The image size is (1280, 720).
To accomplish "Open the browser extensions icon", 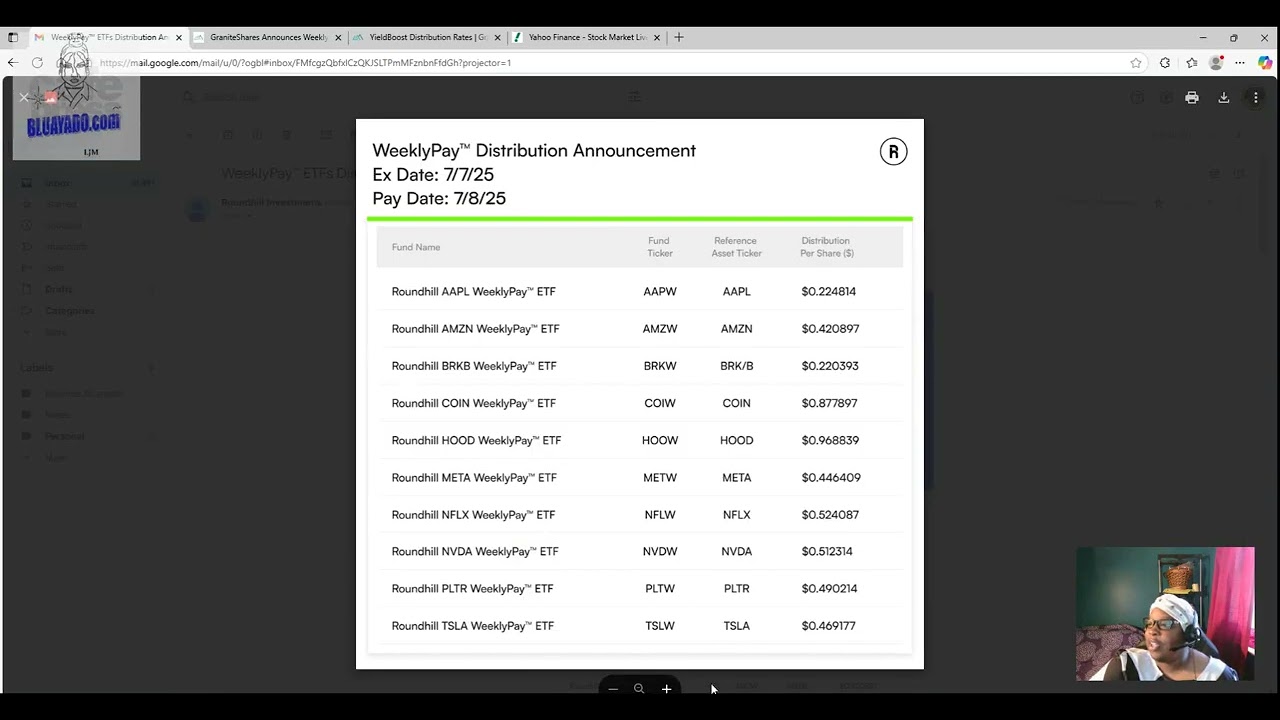I will 1165,63.
